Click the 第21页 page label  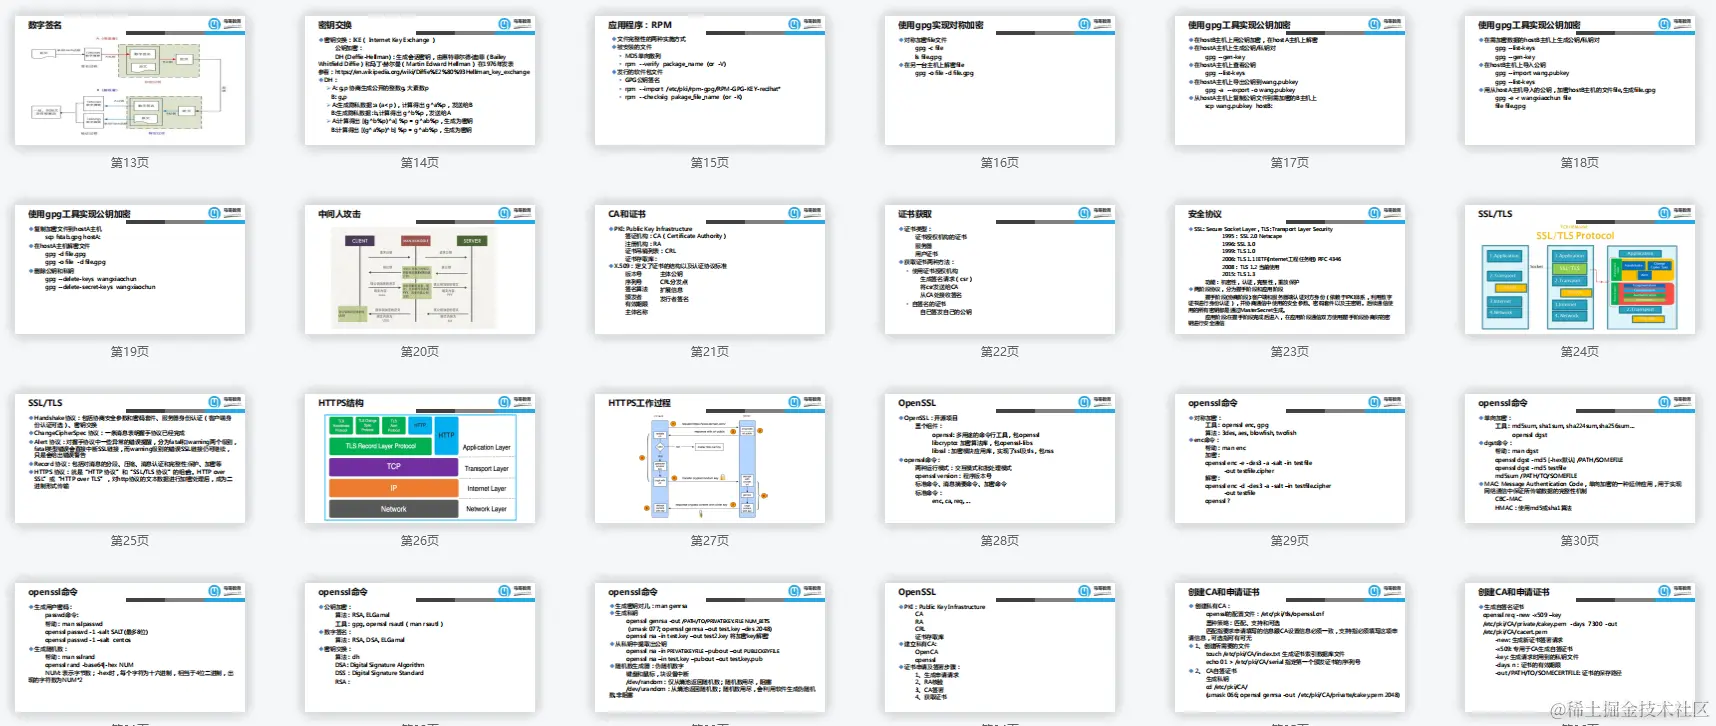pyautogui.click(x=710, y=351)
